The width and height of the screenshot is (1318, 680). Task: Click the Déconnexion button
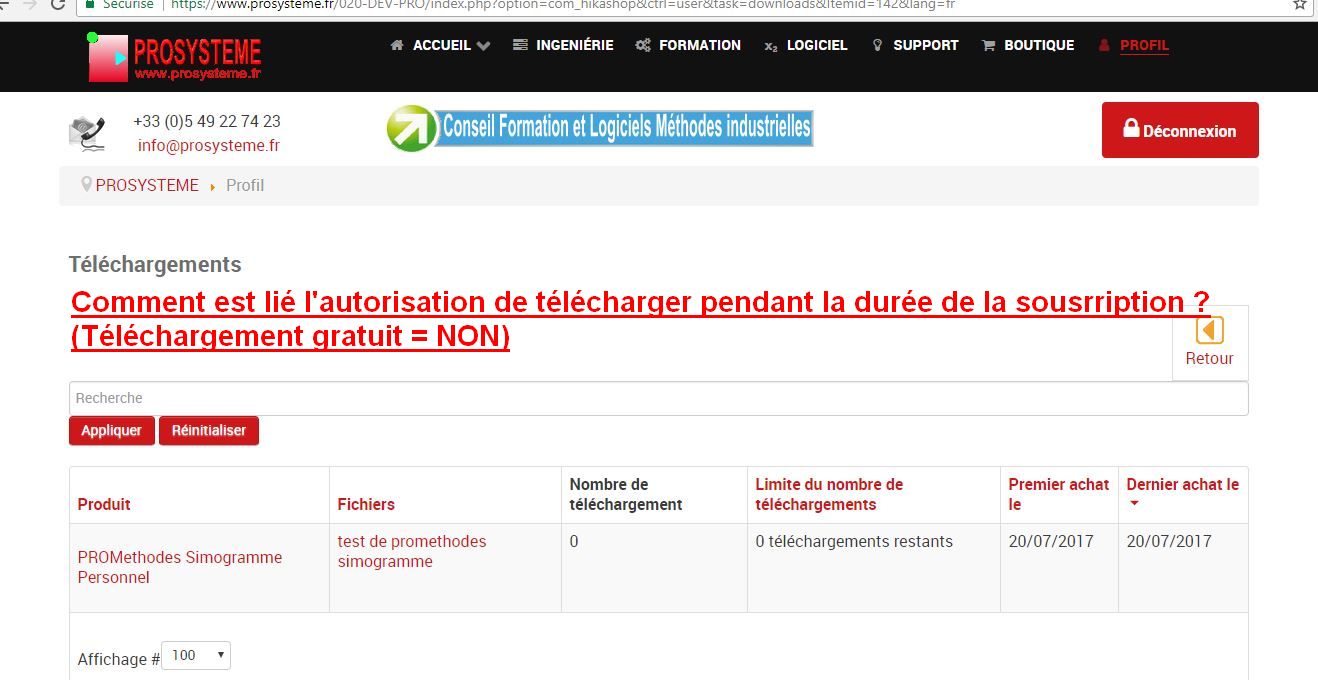tap(1180, 130)
